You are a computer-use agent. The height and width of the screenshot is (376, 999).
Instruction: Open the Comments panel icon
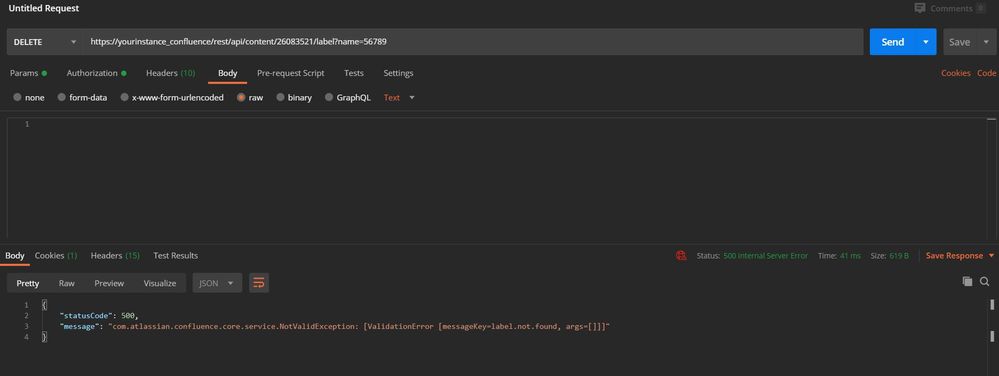919,8
